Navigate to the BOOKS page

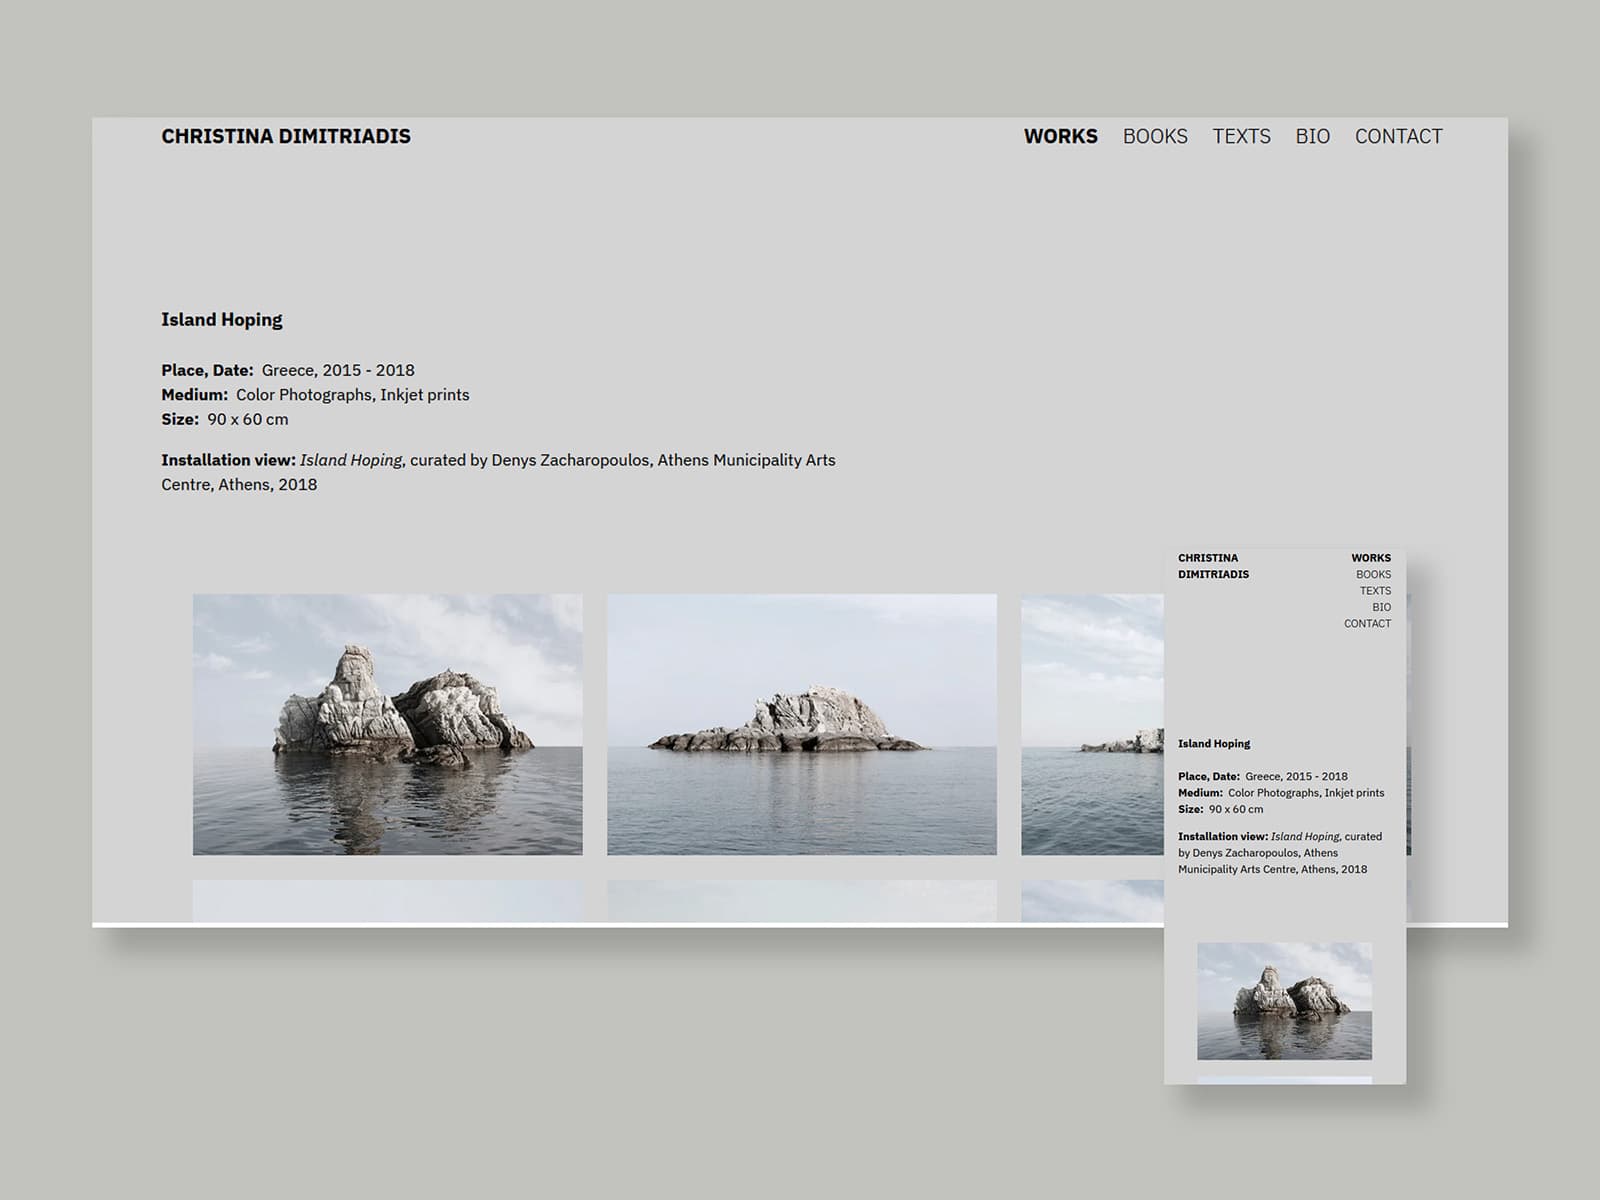[1155, 136]
